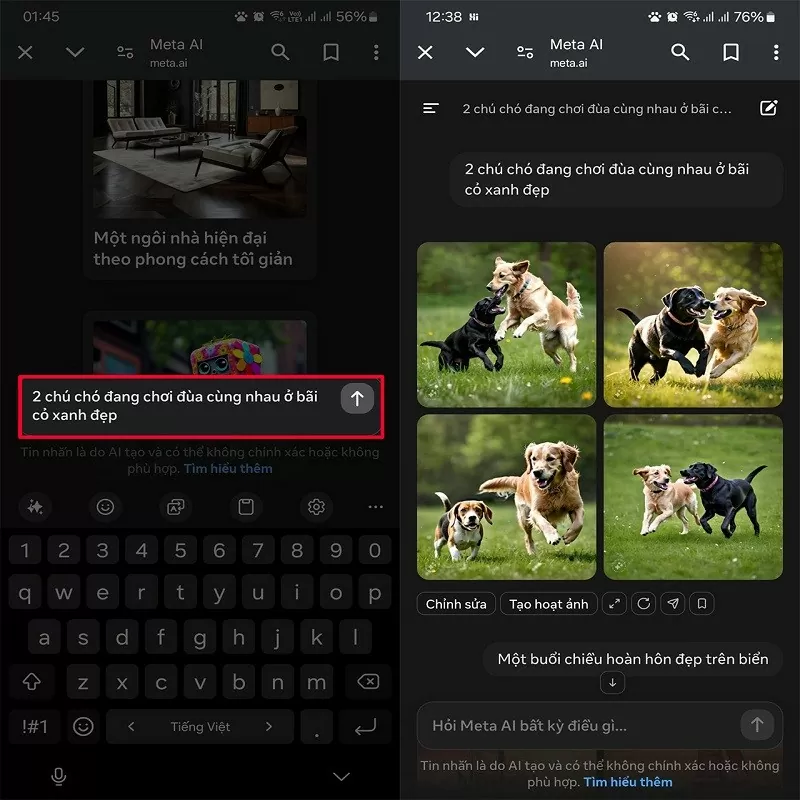
Task: Collapse the page with the chevron-down arrow
Action: pyautogui.click(x=475, y=52)
